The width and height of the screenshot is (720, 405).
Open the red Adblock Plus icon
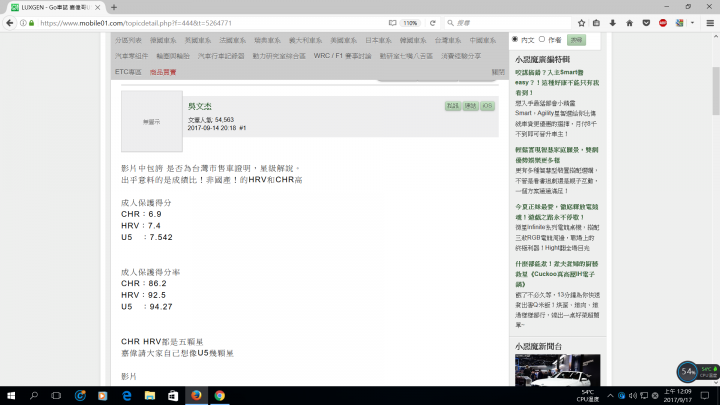pyautogui.click(x=663, y=23)
